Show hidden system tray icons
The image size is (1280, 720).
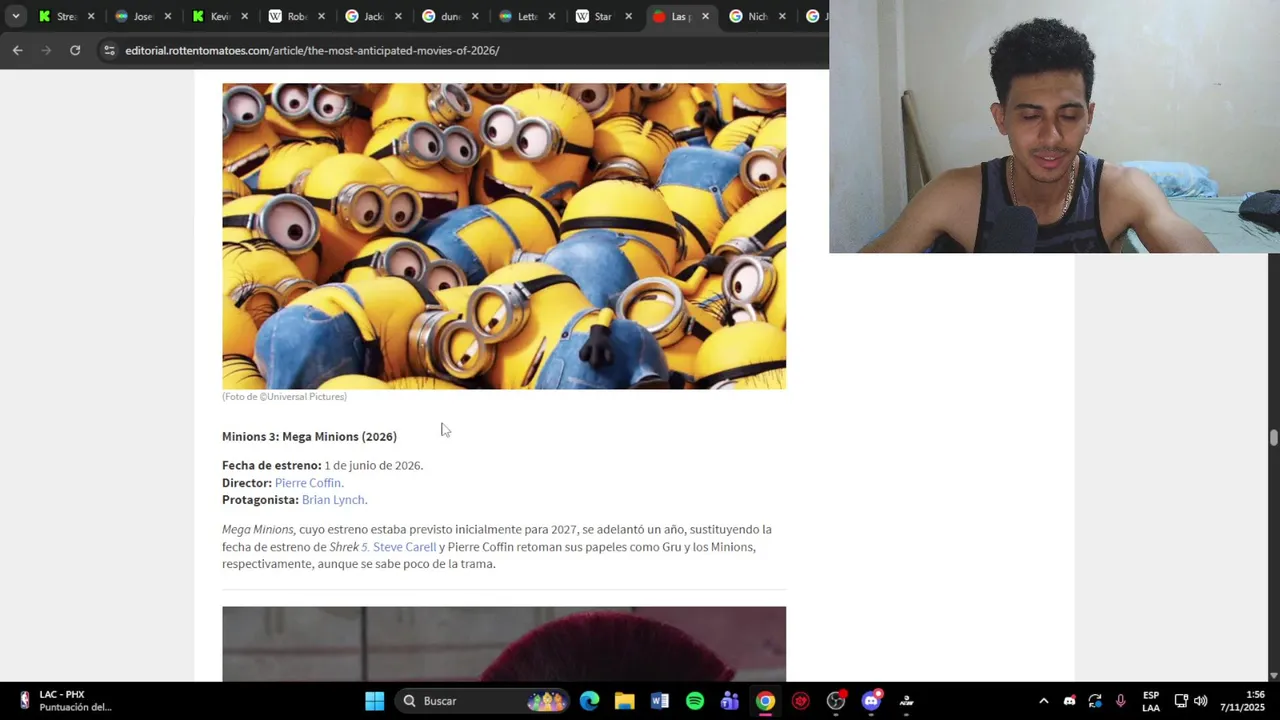pos(1043,701)
